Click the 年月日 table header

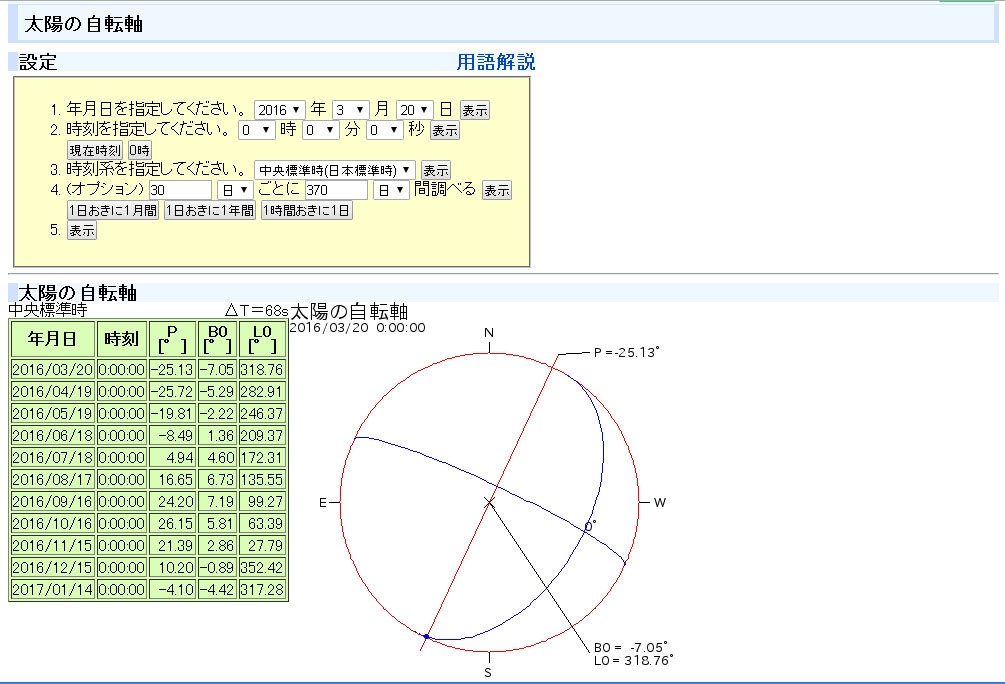click(x=53, y=338)
